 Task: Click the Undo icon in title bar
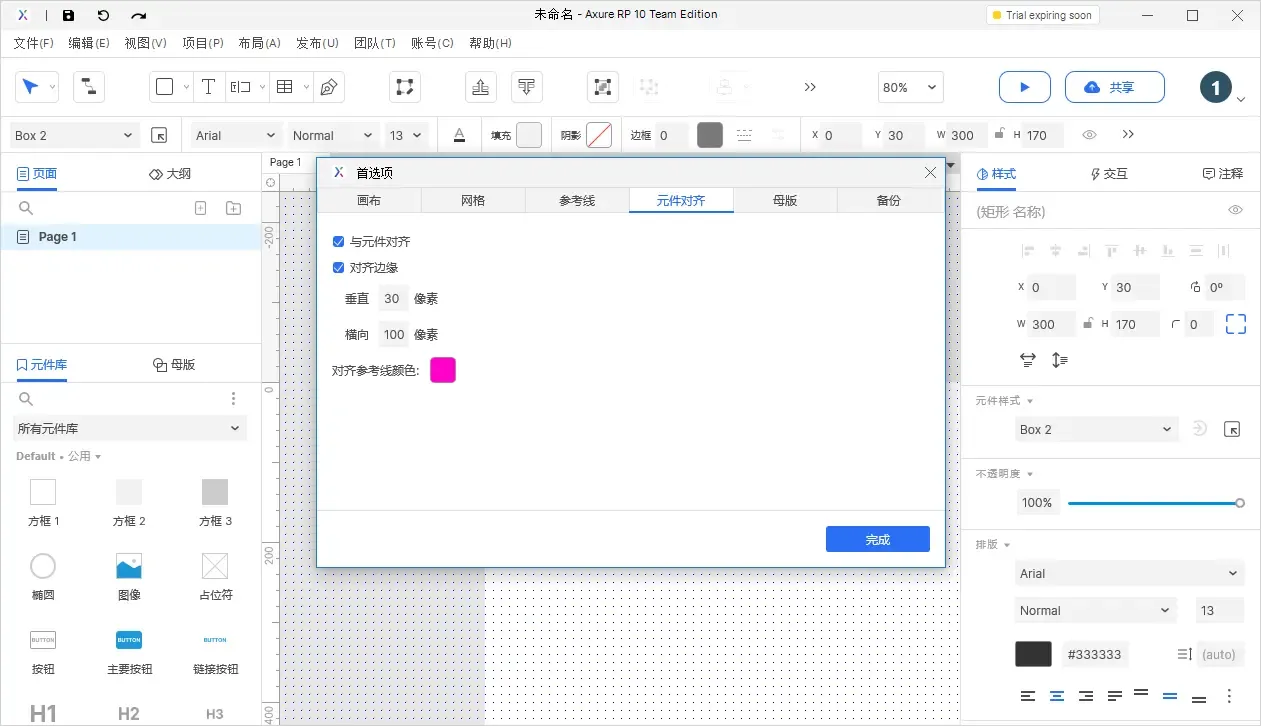click(103, 15)
